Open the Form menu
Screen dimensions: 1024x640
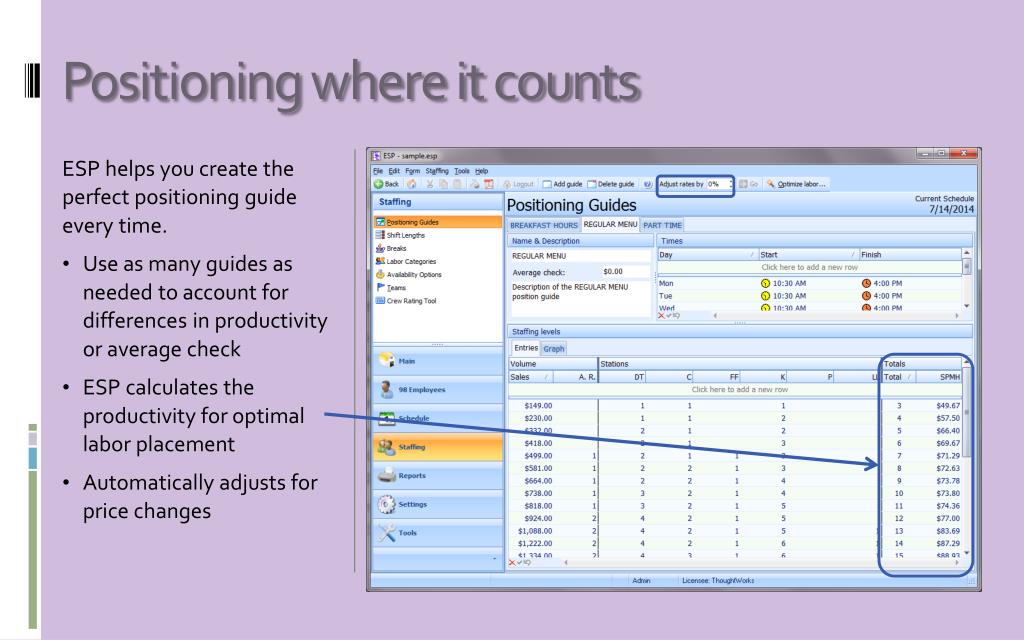[412, 171]
